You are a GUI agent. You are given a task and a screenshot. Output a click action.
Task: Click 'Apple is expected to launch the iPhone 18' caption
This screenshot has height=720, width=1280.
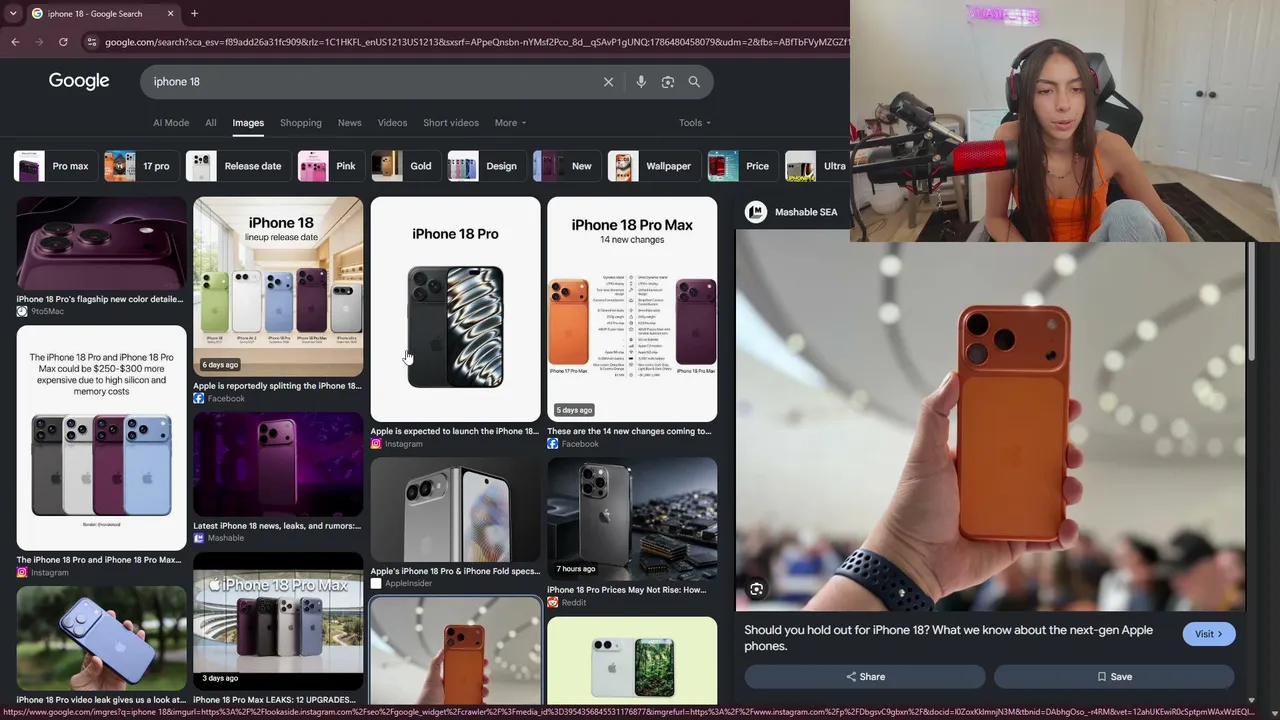click(454, 431)
